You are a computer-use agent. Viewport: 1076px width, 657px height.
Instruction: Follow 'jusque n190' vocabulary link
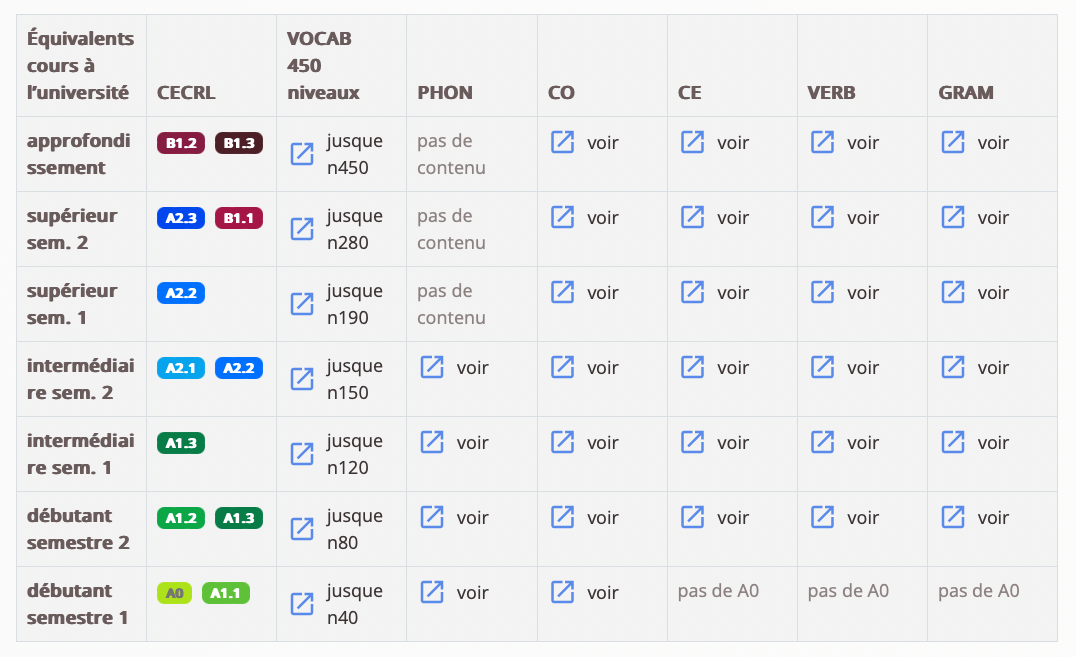(x=354, y=304)
